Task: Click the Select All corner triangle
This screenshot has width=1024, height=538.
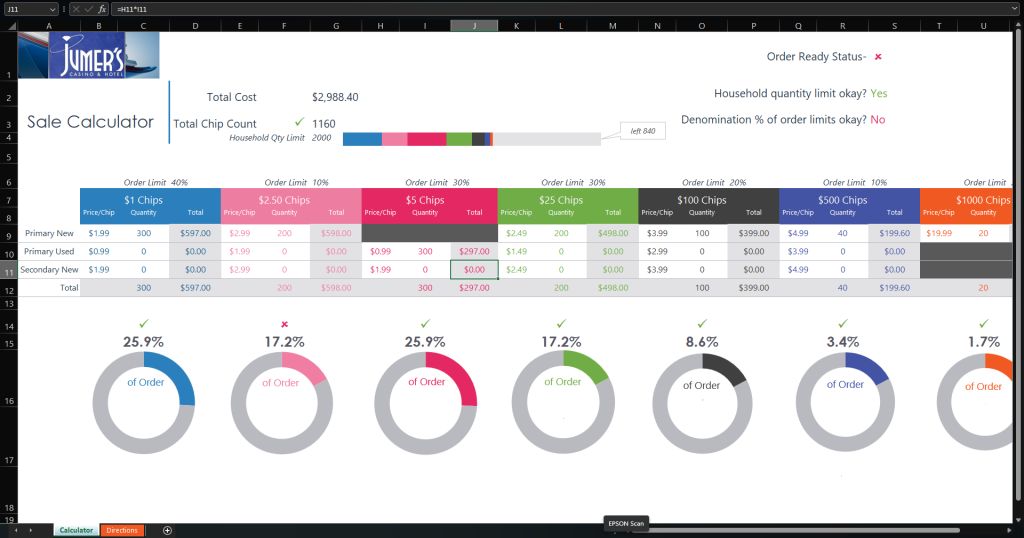Action: (x=8, y=25)
